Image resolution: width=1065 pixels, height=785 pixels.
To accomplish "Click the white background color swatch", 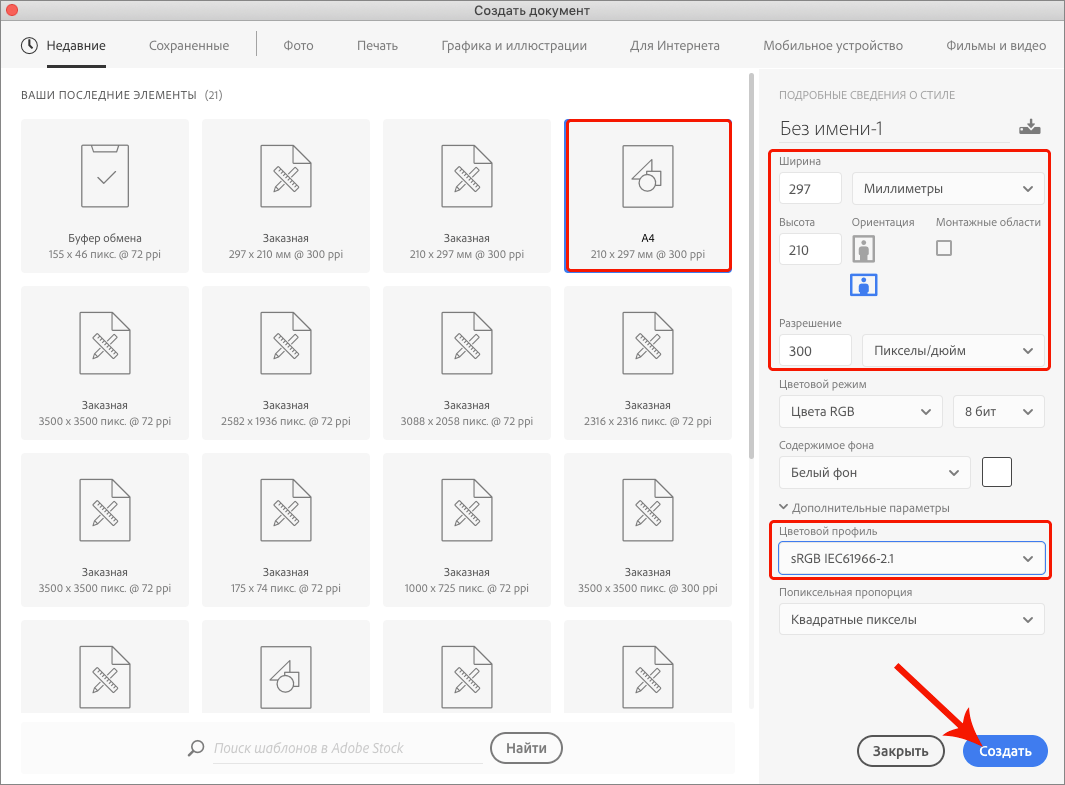I will (997, 472).
